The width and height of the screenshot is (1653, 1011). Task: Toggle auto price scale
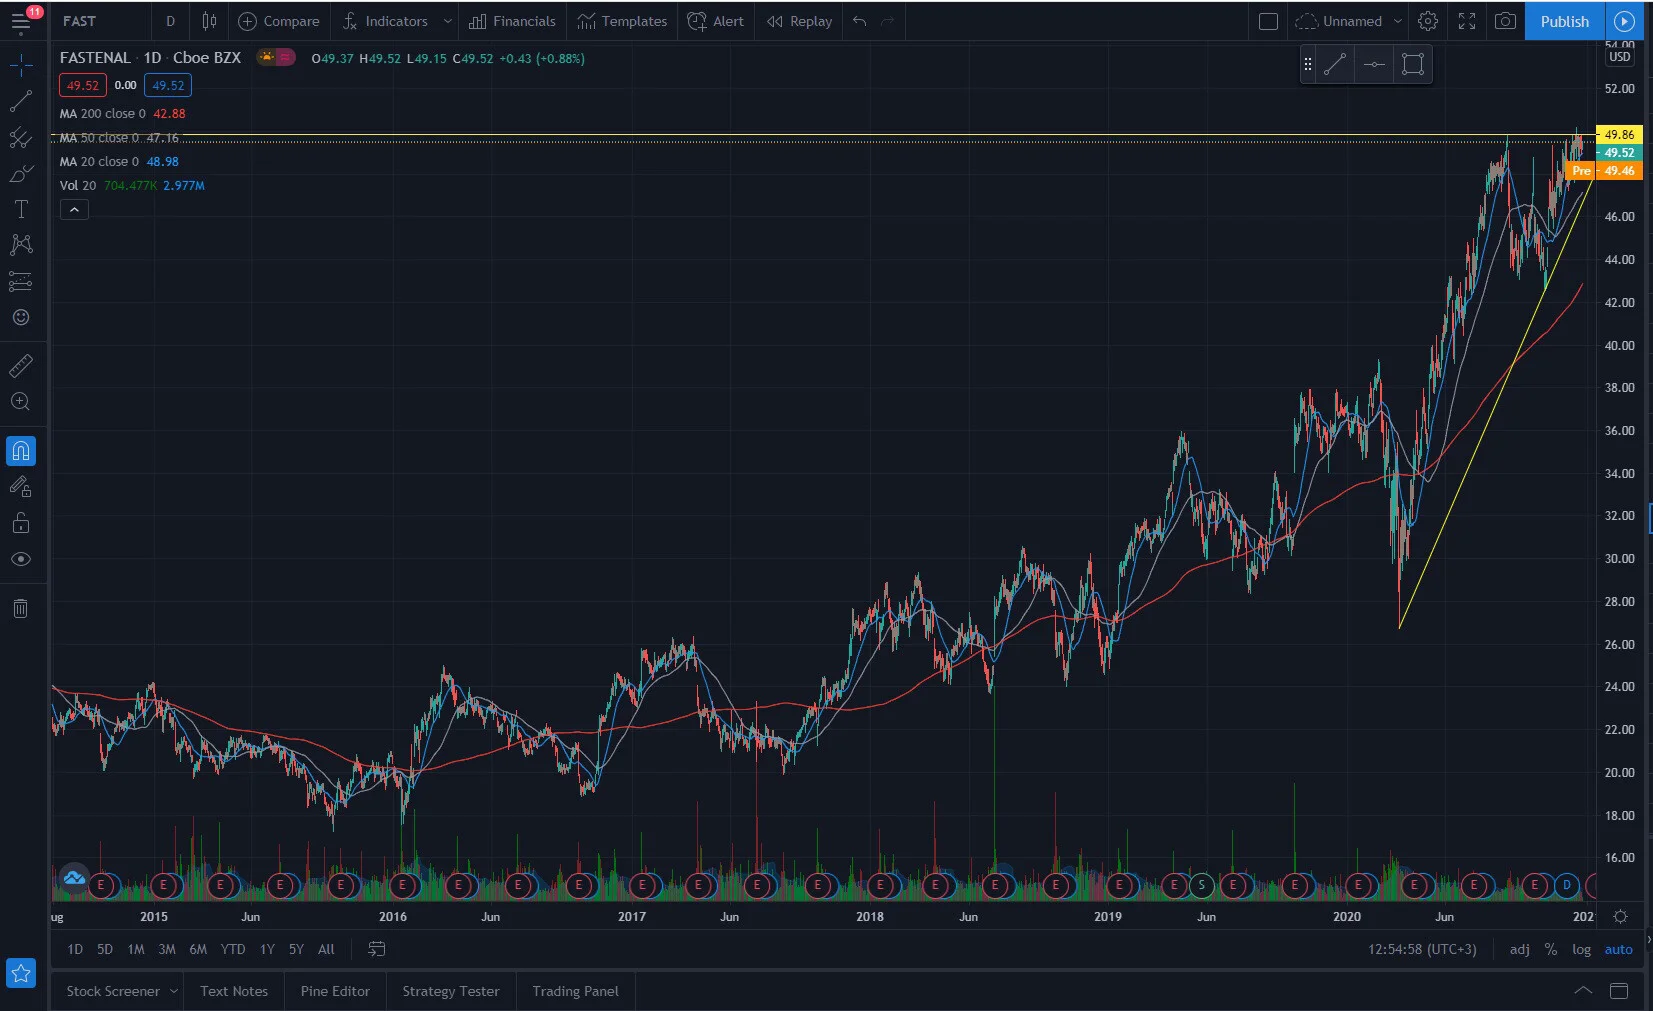tap(1618, 949)
